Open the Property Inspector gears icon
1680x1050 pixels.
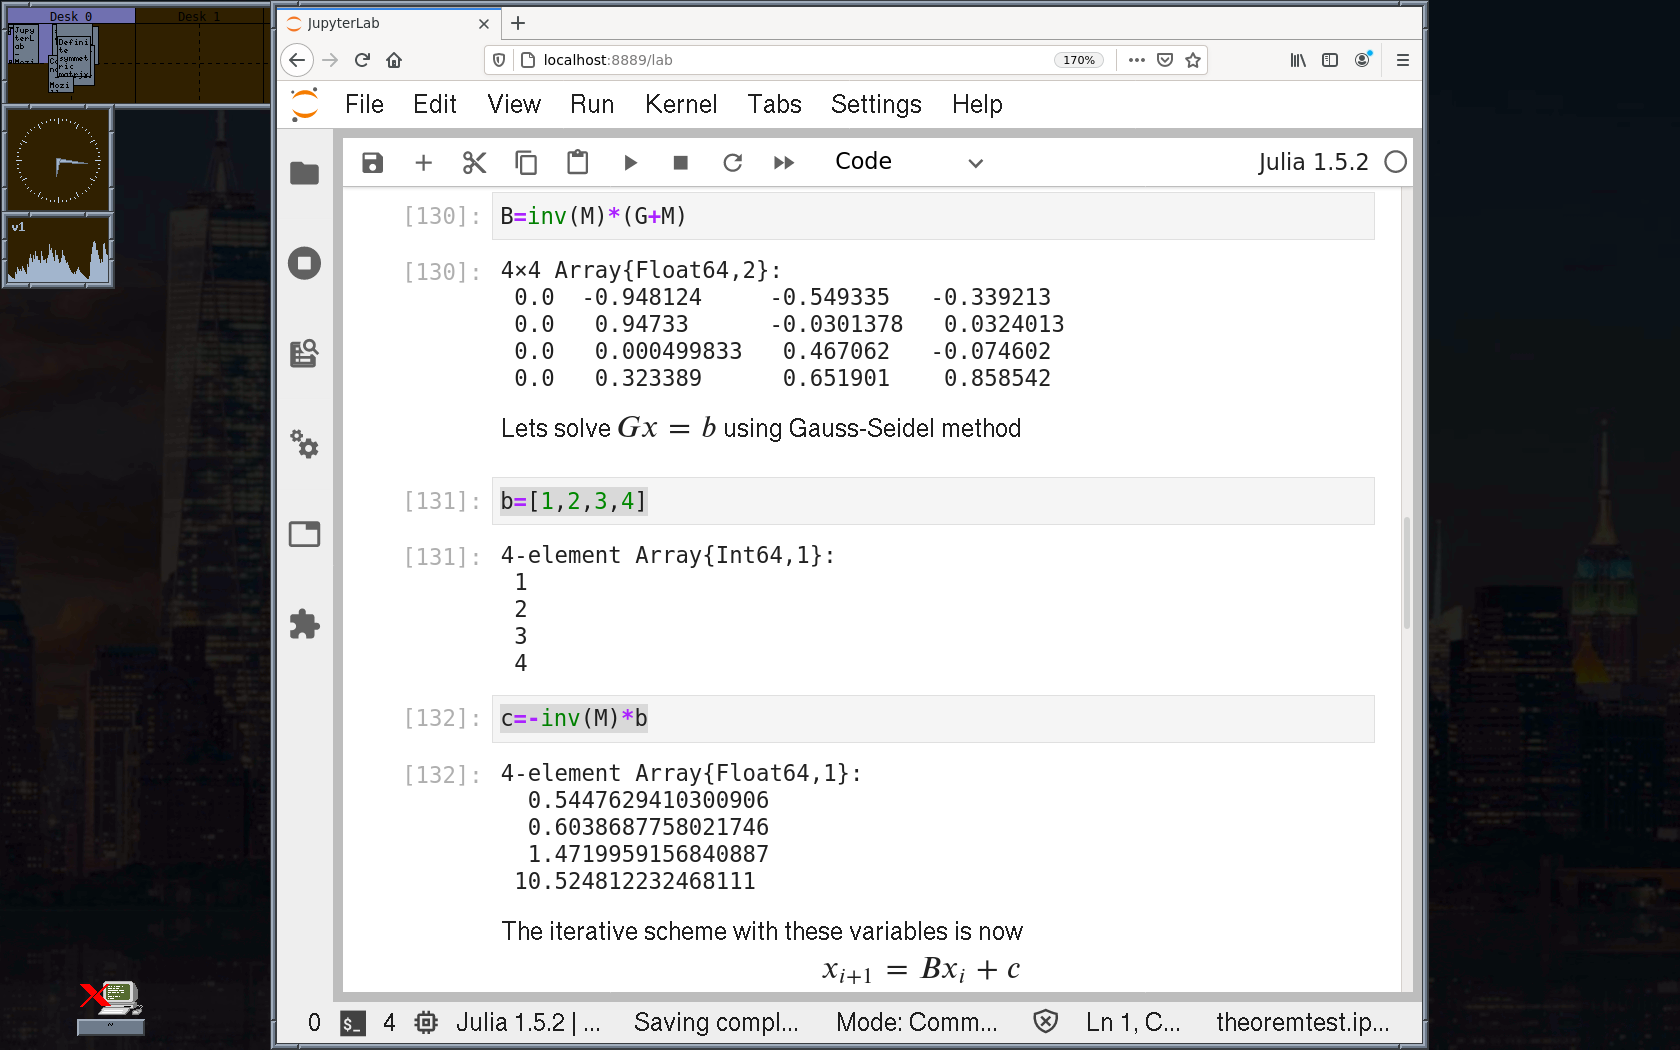click(x=304, y=444)
